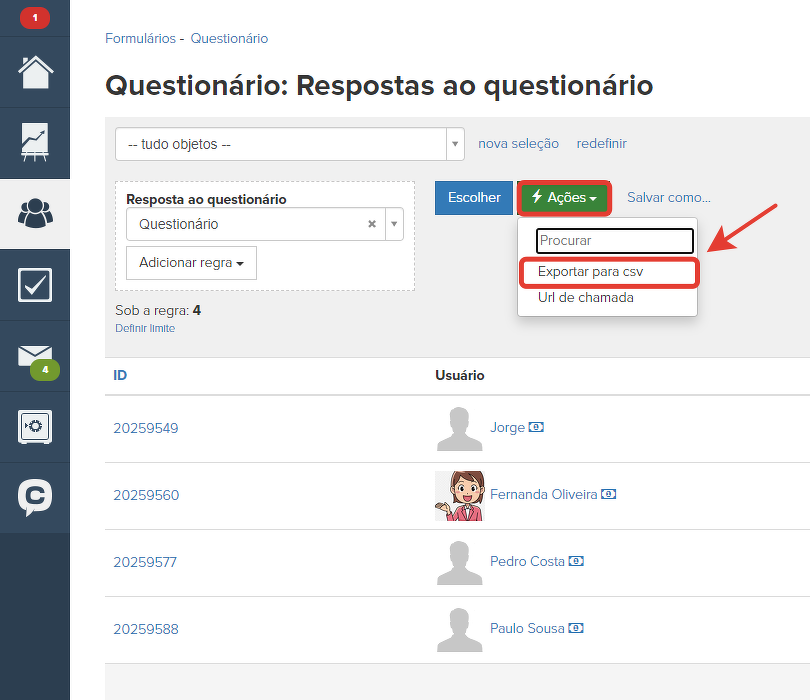The image size is (810, 700).
Task: Click the Procurar search field
Action: [x=614, y=241]
